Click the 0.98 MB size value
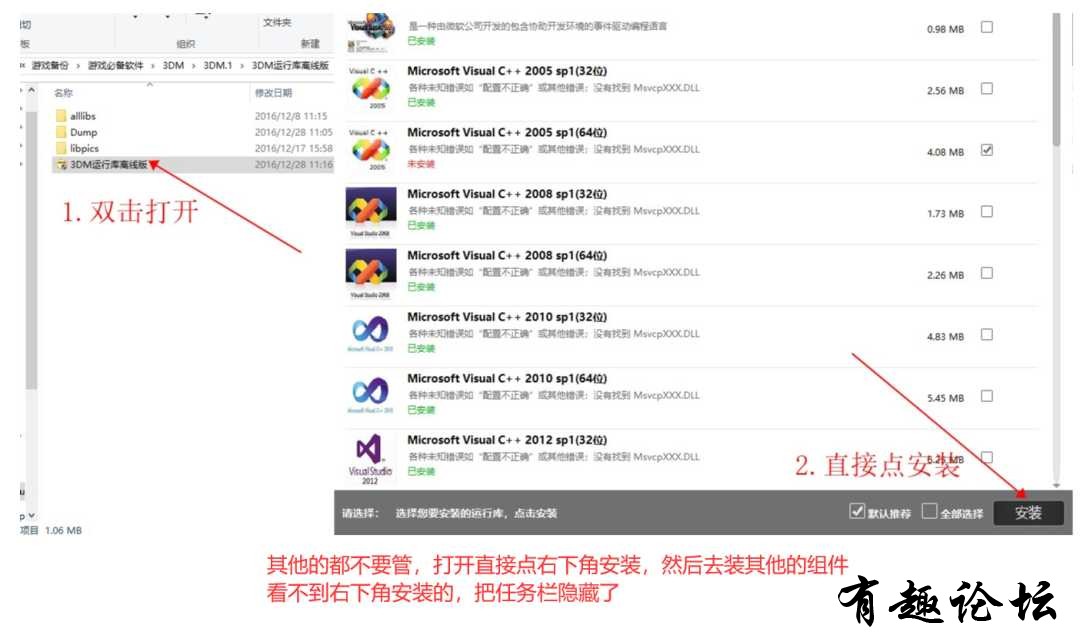The image size is (1080, 635). tap(945, 30)
